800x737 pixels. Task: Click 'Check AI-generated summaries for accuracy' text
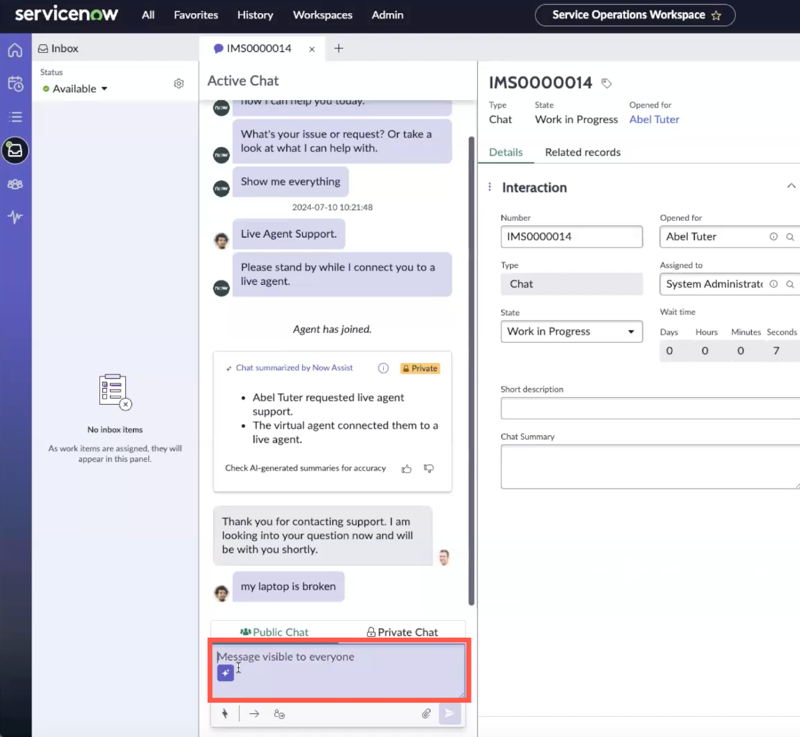306,468
